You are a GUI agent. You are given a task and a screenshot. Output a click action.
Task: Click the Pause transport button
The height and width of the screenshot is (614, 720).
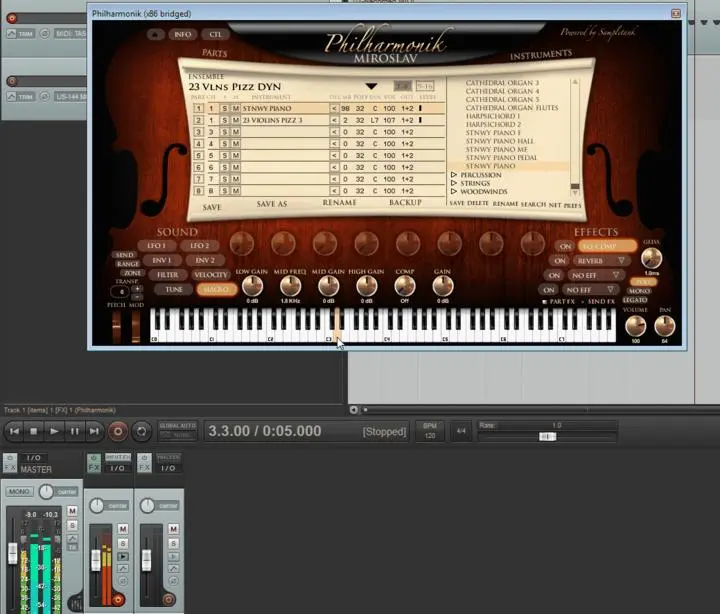[x=74, y=431]
